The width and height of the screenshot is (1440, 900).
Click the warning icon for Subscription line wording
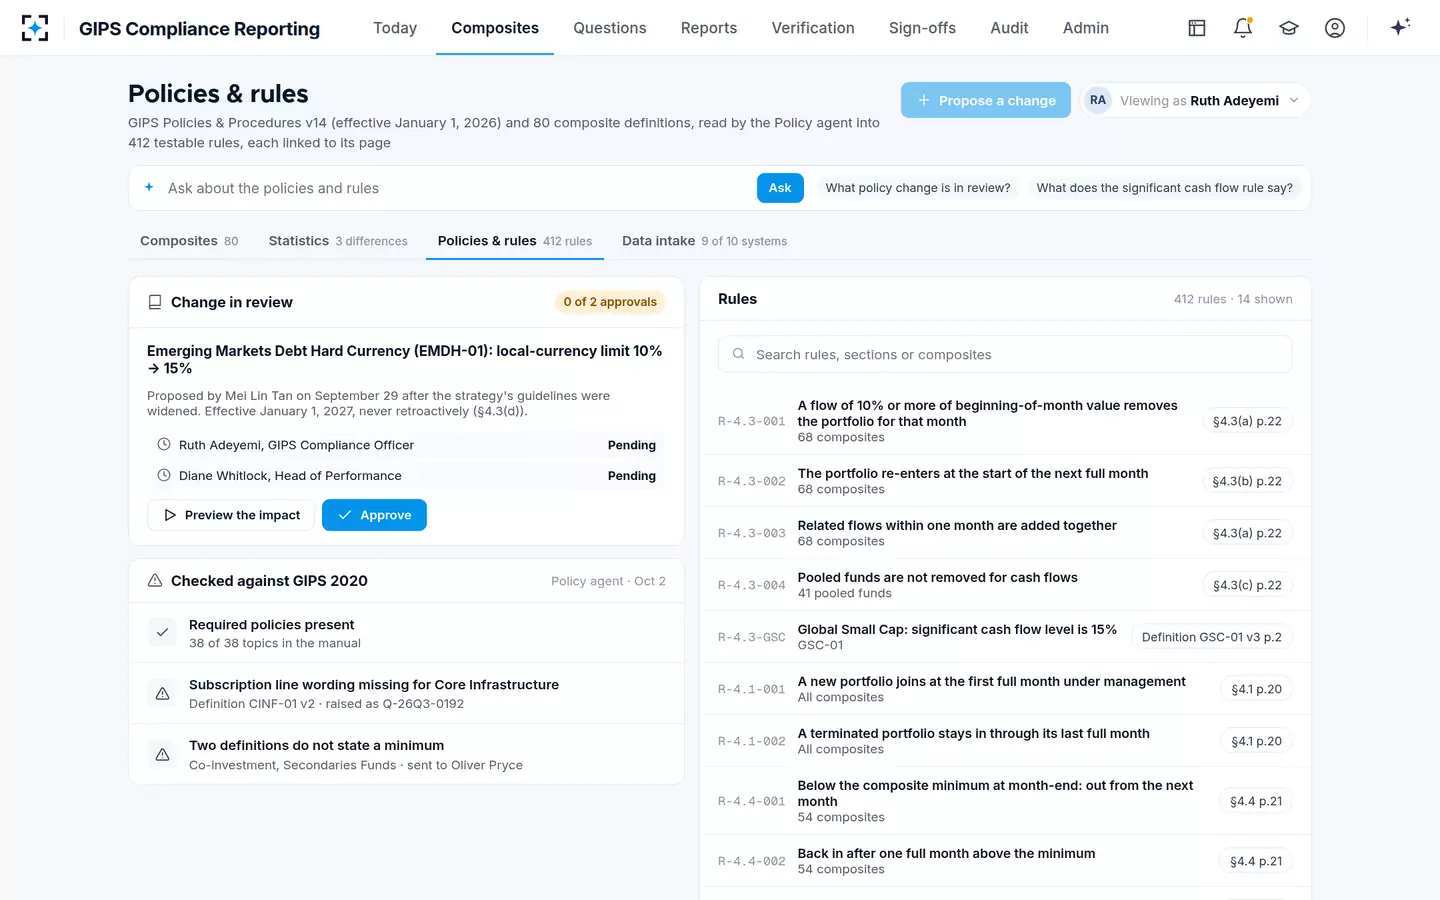point(162,693)
